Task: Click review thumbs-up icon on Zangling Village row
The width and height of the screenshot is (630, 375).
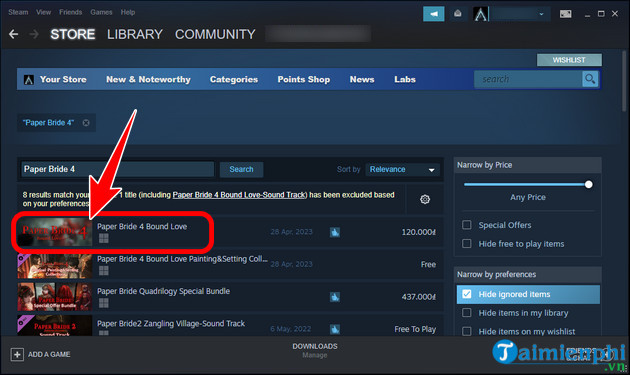Action: [335, 329]
